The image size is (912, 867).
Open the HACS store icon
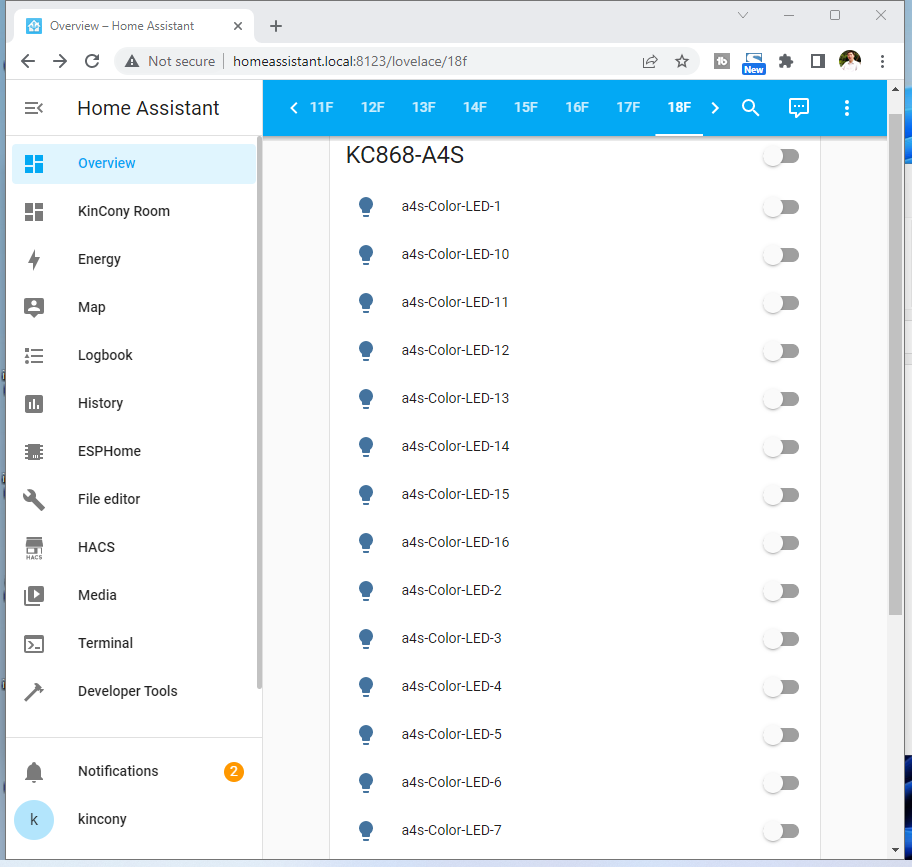34,547
